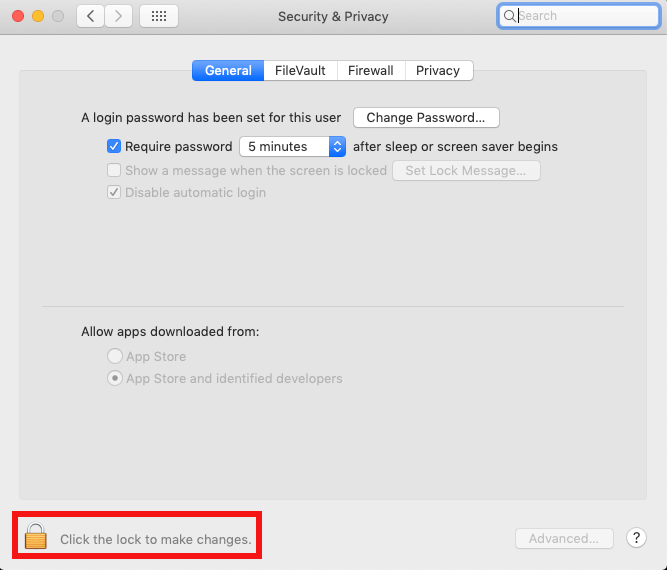Open the Advanced settings button

(x=564, y=538)
